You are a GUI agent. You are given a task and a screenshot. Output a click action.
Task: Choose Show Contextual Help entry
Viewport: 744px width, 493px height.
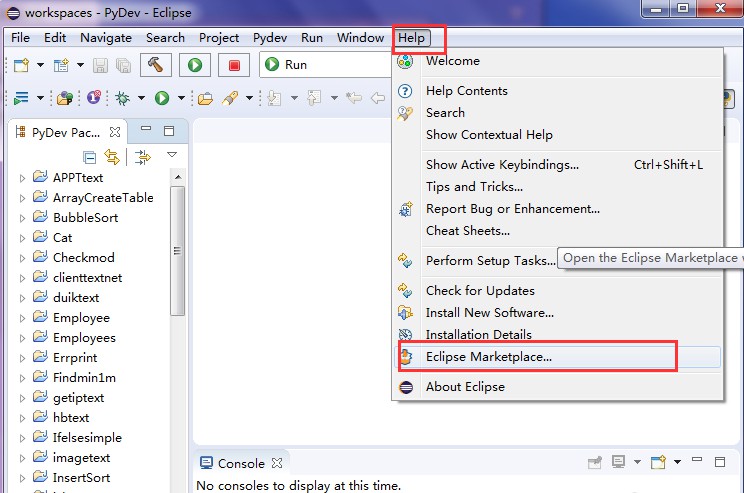558,135
